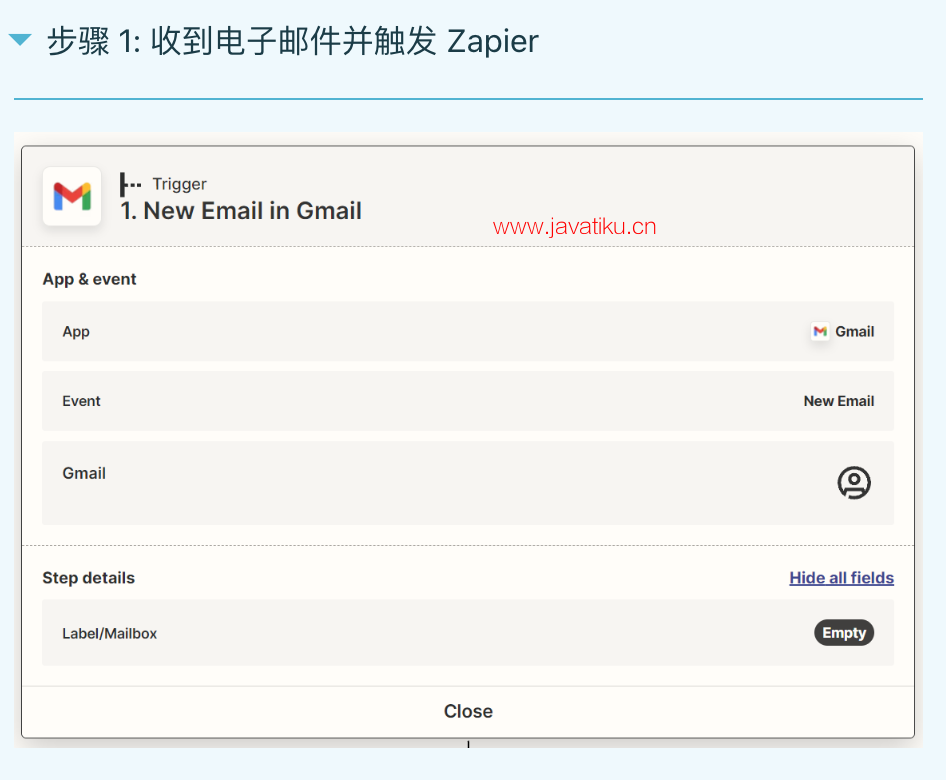Click the '步骤 1: 收到电子邮件并触发 Zapier' heading
This screenshot has width=946, height=780.
(293, 41)
